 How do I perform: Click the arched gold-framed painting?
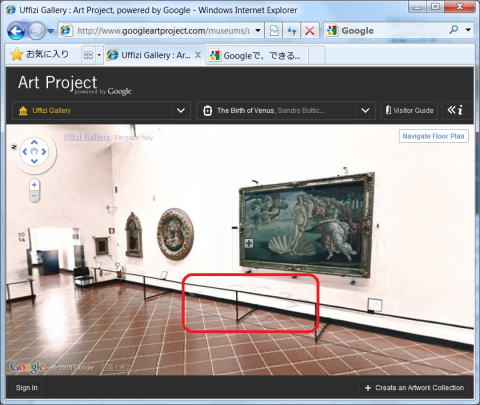134,236
